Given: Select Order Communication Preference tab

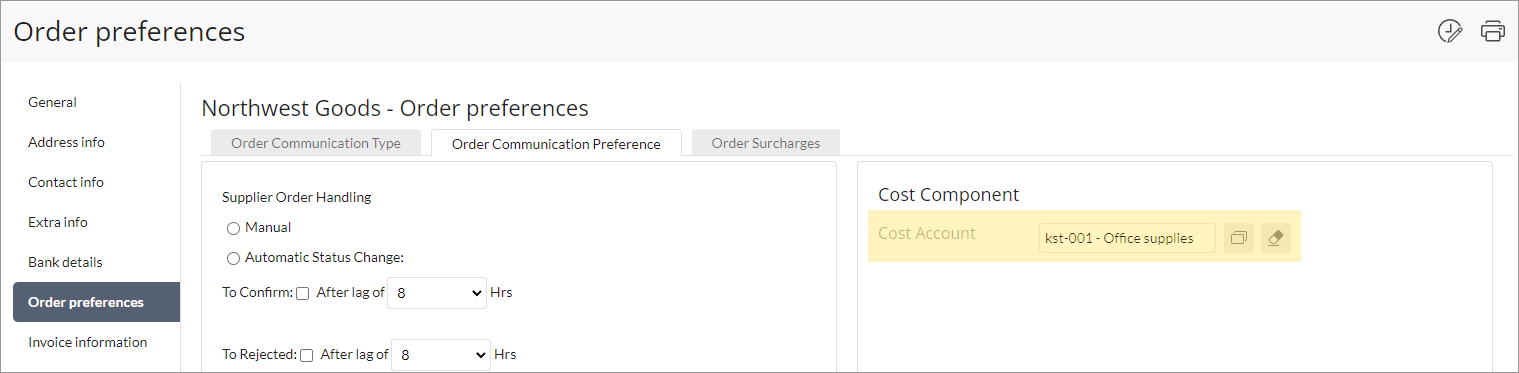Looking at the screenshot, I should (556, 143).
